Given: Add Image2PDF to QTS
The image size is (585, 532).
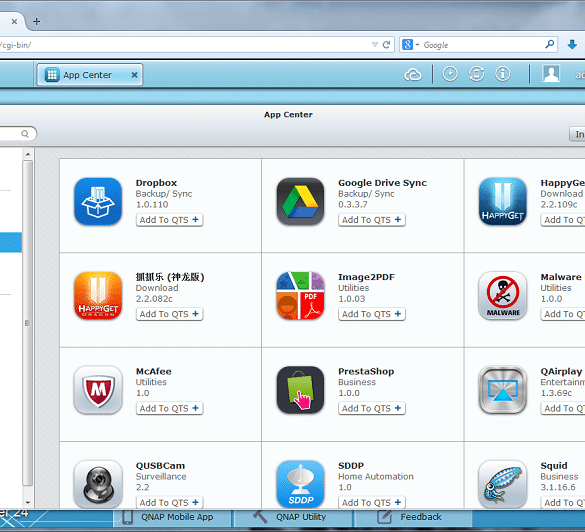Looking at the screenshot, I should 372,314.
